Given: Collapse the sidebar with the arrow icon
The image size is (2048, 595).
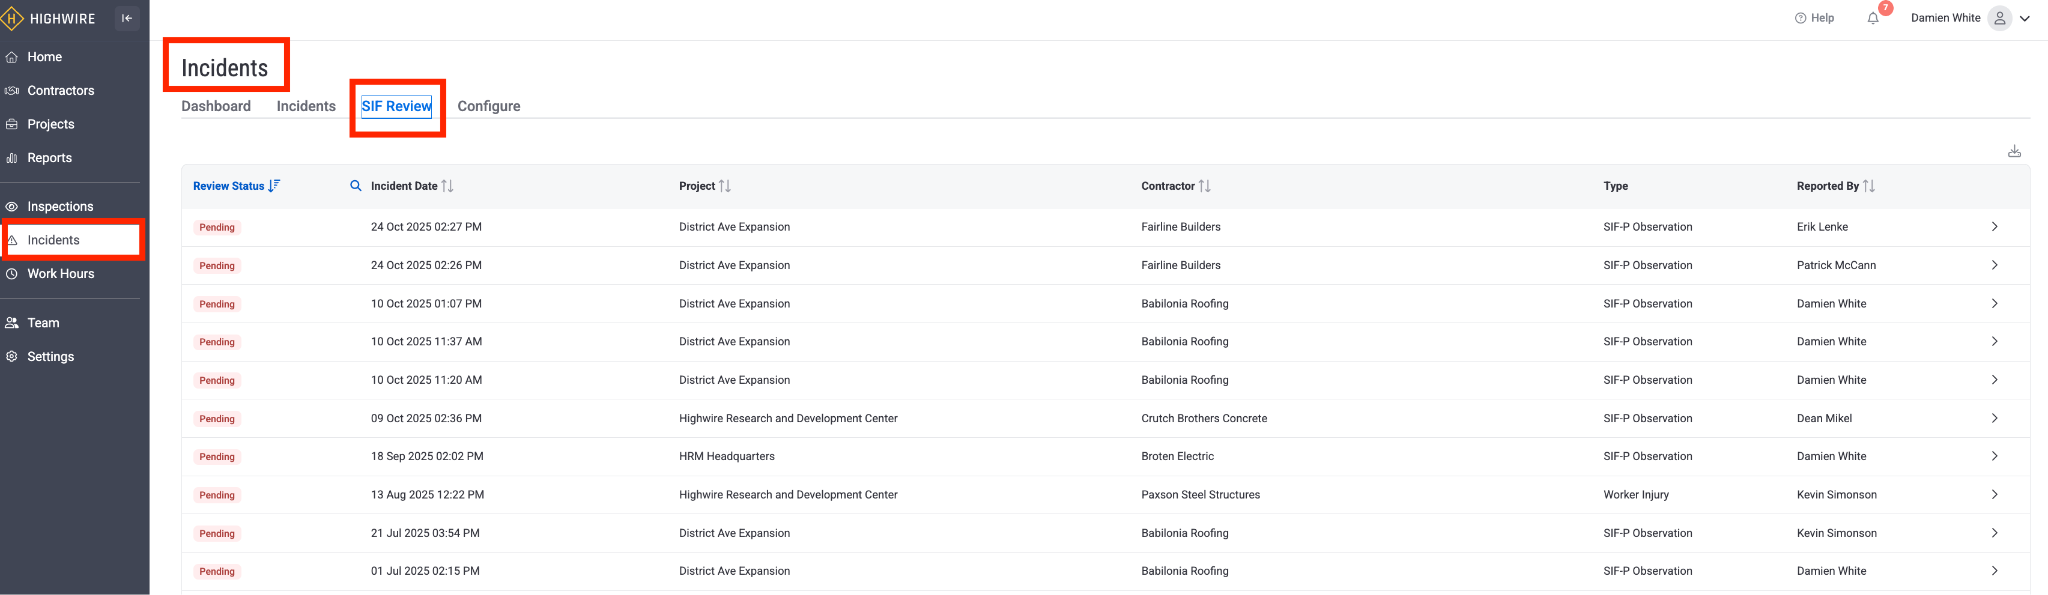Looking at the screenshot, I should coord(127,18).
